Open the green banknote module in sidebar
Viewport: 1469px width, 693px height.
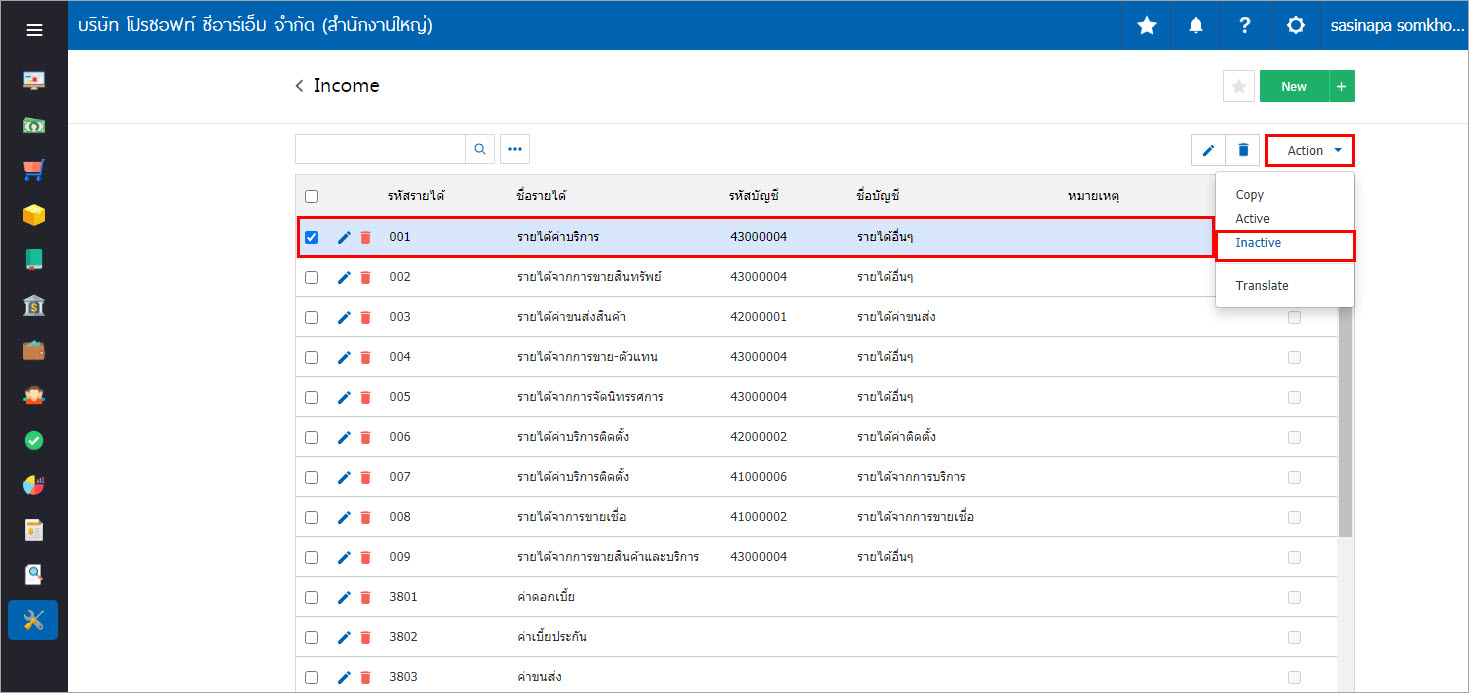pyautogui.click(x=34, y=125)
